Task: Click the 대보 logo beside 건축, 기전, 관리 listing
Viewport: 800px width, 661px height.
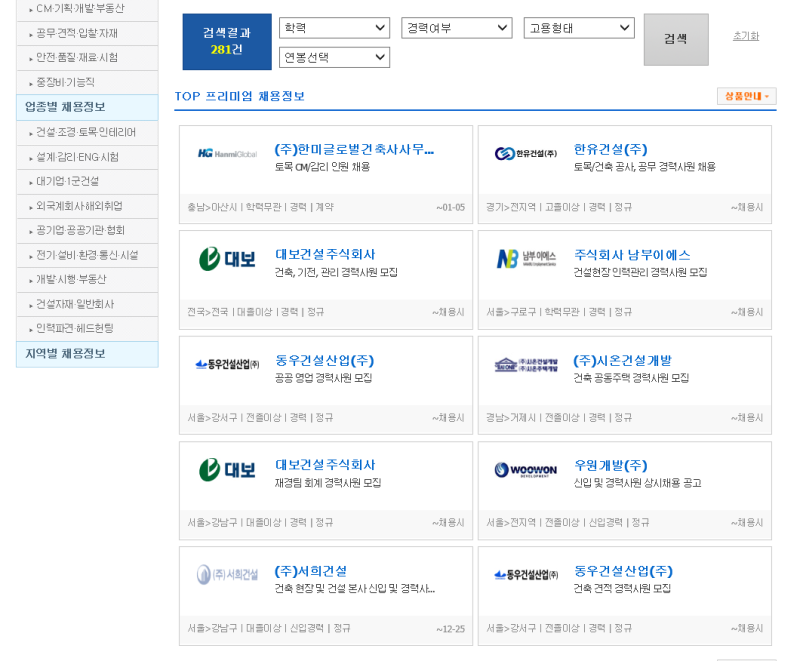Action: [x=227, y=259]
